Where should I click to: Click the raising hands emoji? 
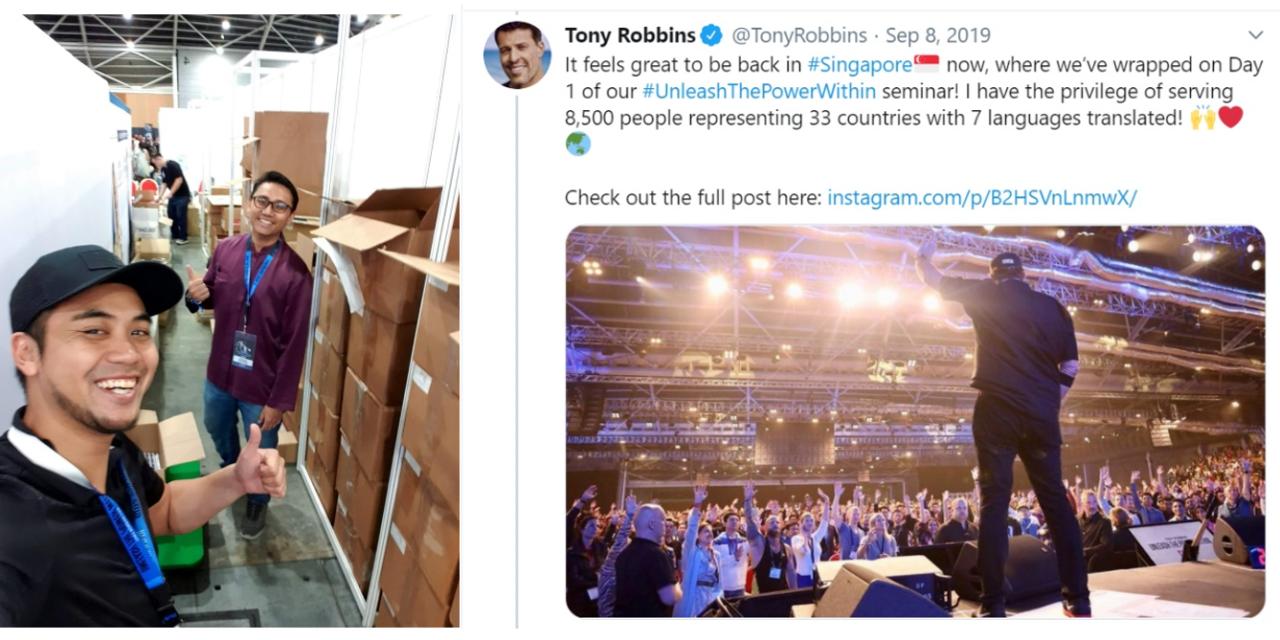pos(1203,118)
